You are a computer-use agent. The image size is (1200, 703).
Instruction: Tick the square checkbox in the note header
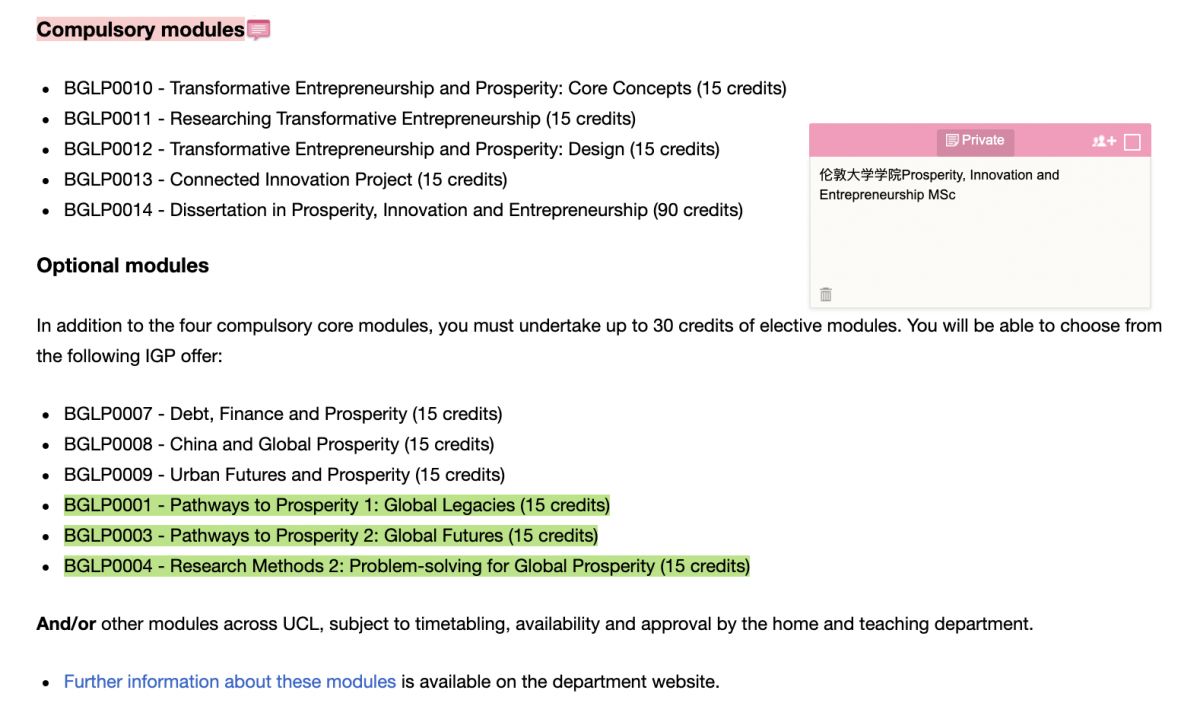tap(1132, 142)
